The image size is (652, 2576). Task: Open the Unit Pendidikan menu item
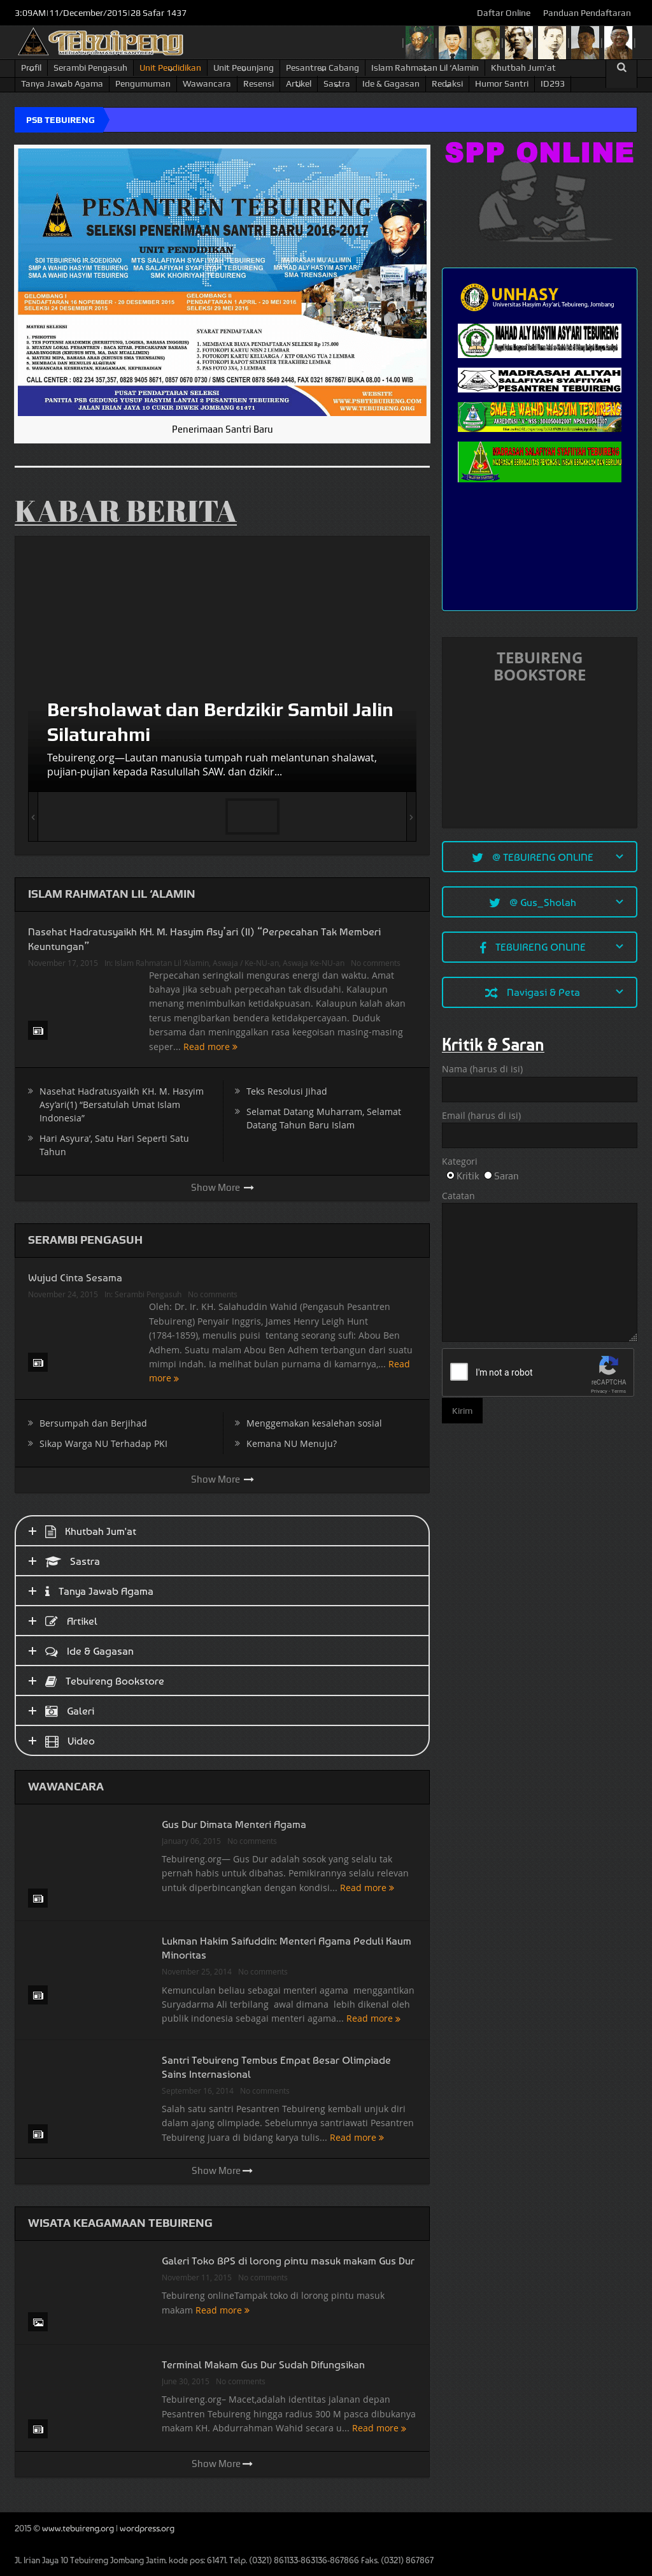pyautogui.click(x=170, y=68)
